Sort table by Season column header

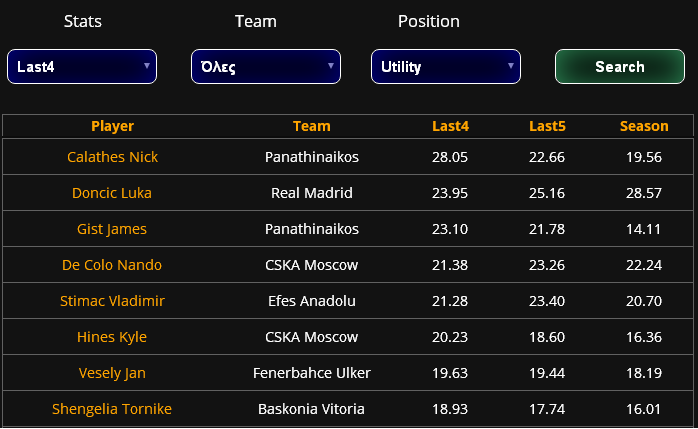pyautogui.click(x=644, y=126)
